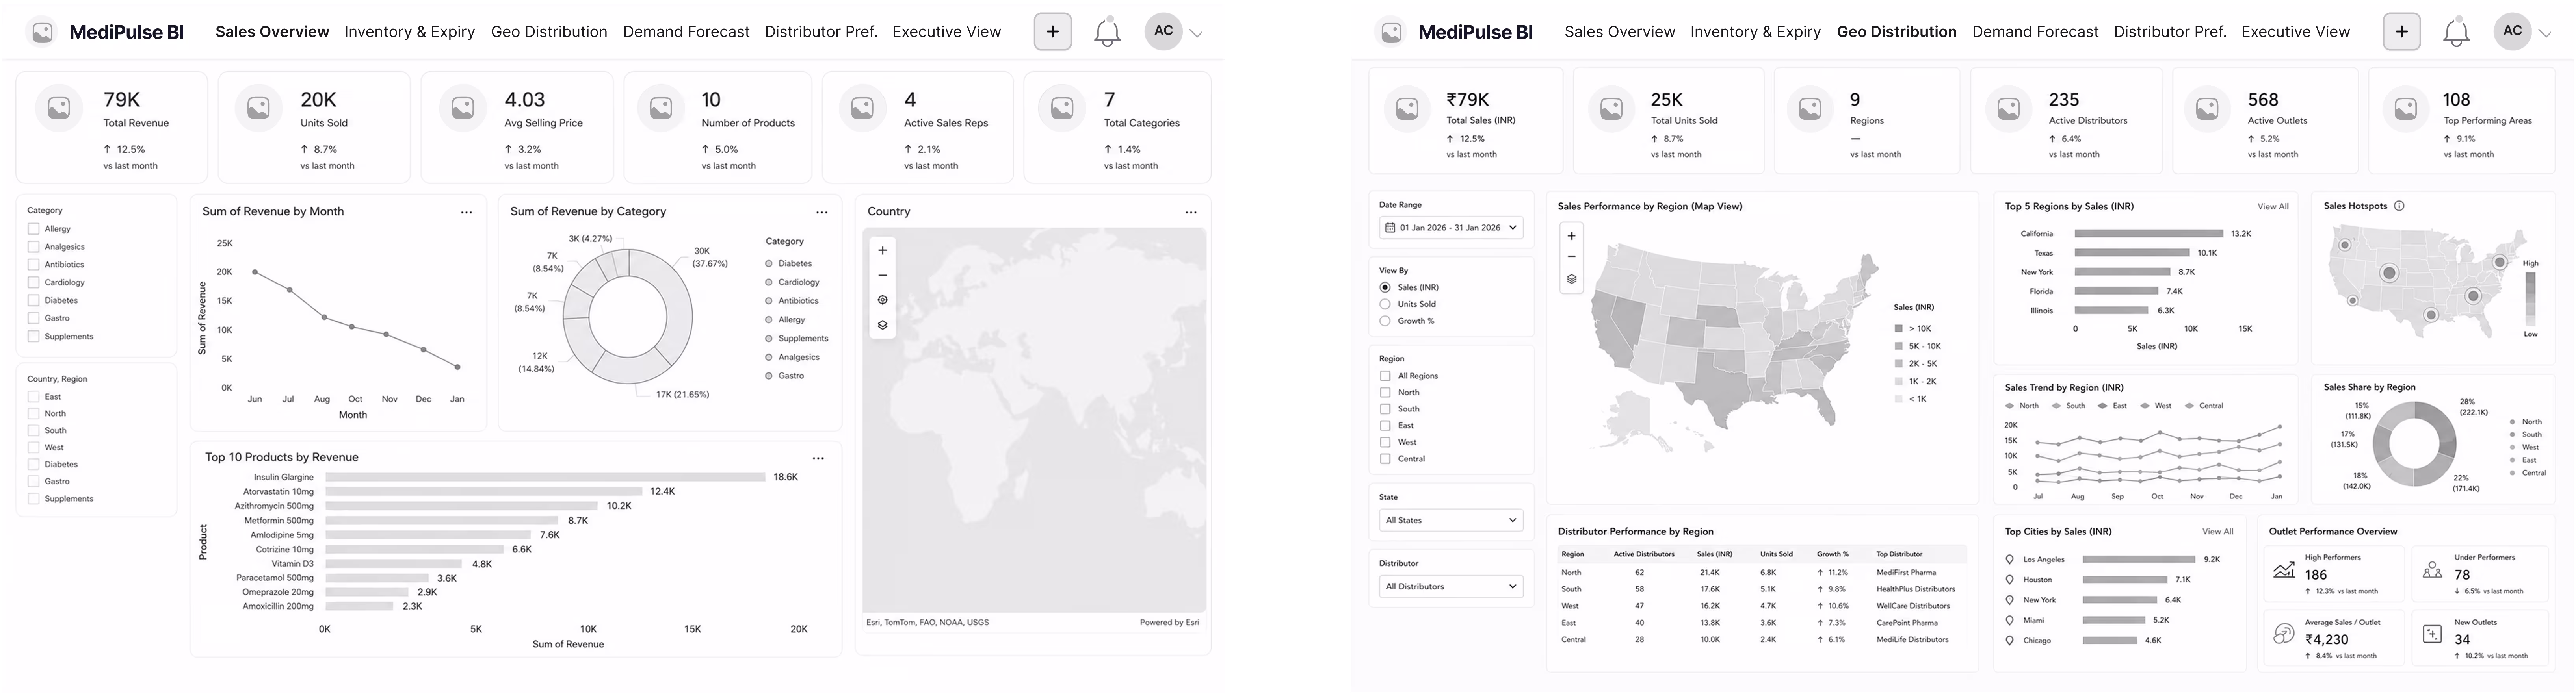
Task: Click the MediPulse BI logo in left dashboard
Action: tap(42, 32)
